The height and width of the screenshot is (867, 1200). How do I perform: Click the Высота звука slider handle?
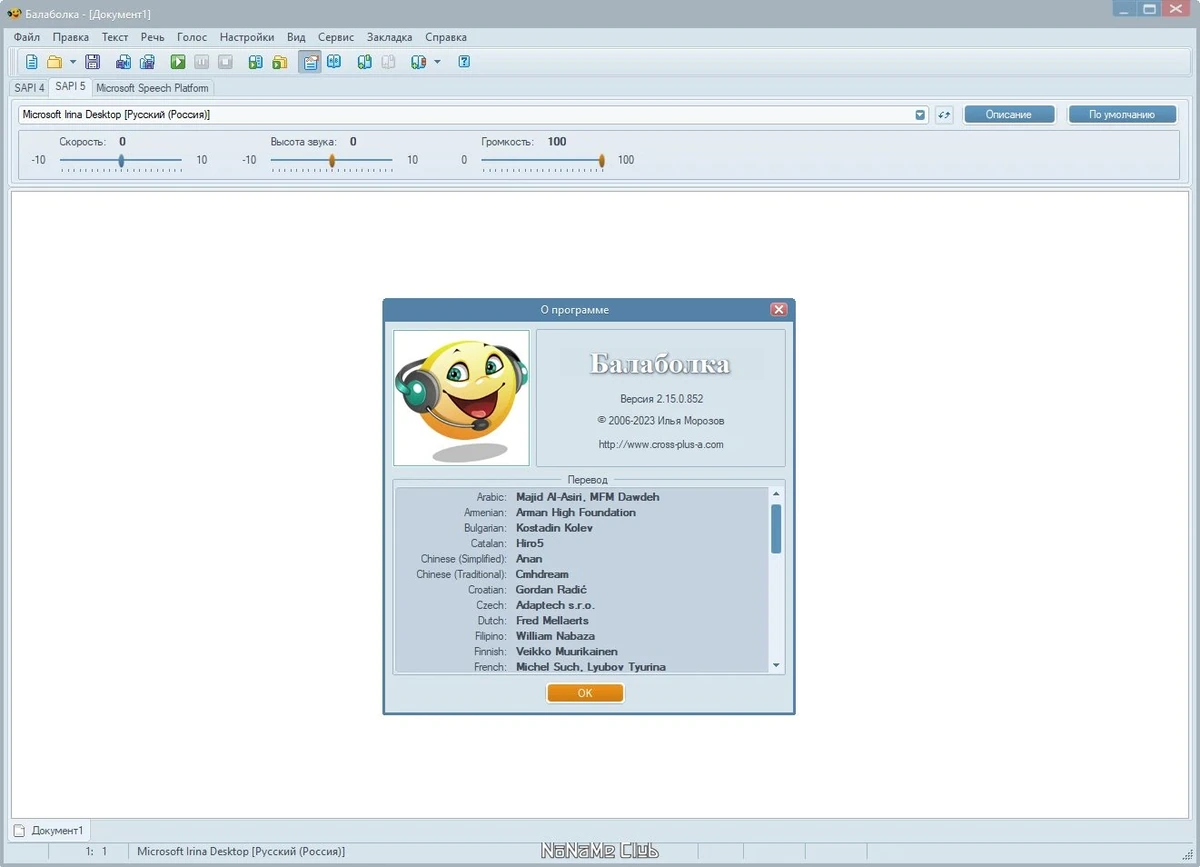[332, 160]
